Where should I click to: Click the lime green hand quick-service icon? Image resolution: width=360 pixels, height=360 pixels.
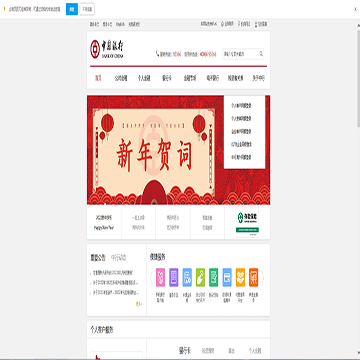point(200,277)
